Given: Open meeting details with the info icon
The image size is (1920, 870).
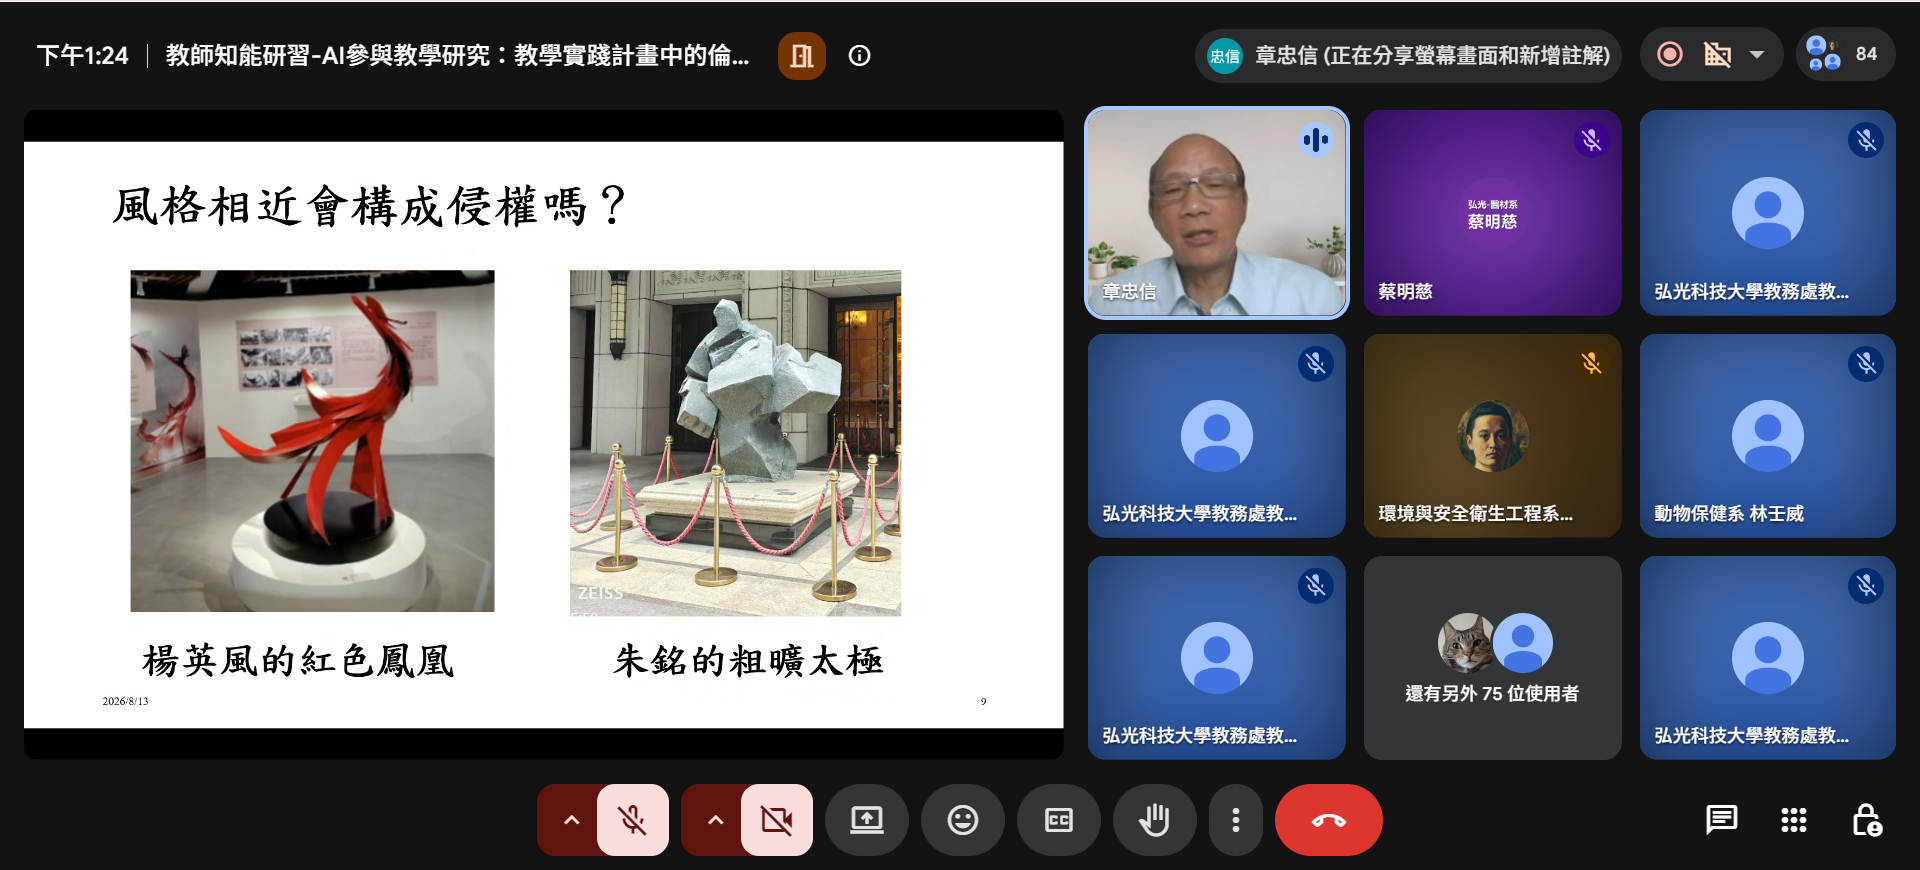Looking at the screenshot, I should point(860,55).
